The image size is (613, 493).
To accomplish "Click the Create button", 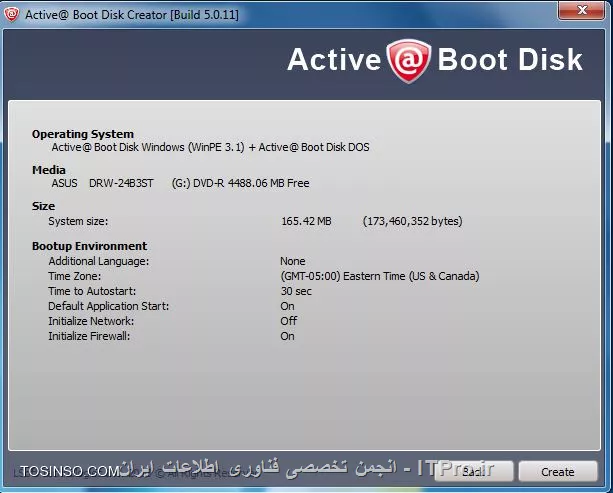I will click(x=558, y=471).
